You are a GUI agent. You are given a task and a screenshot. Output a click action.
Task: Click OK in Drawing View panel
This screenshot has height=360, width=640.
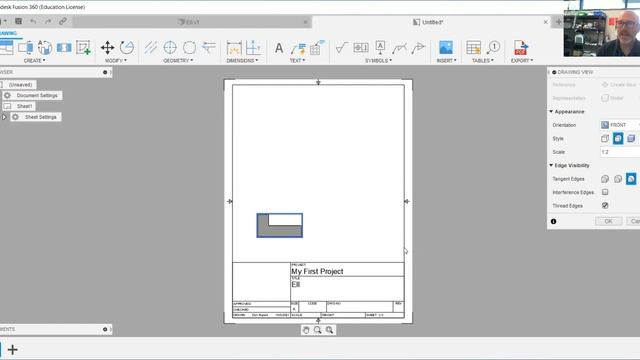(608, 221)
